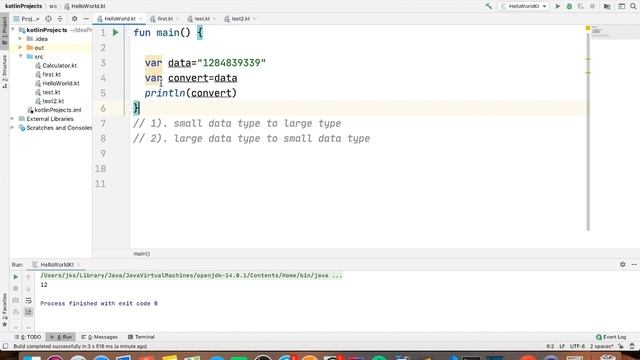Open the HelloWorldKt run configuration dropdown

point(524,6)
